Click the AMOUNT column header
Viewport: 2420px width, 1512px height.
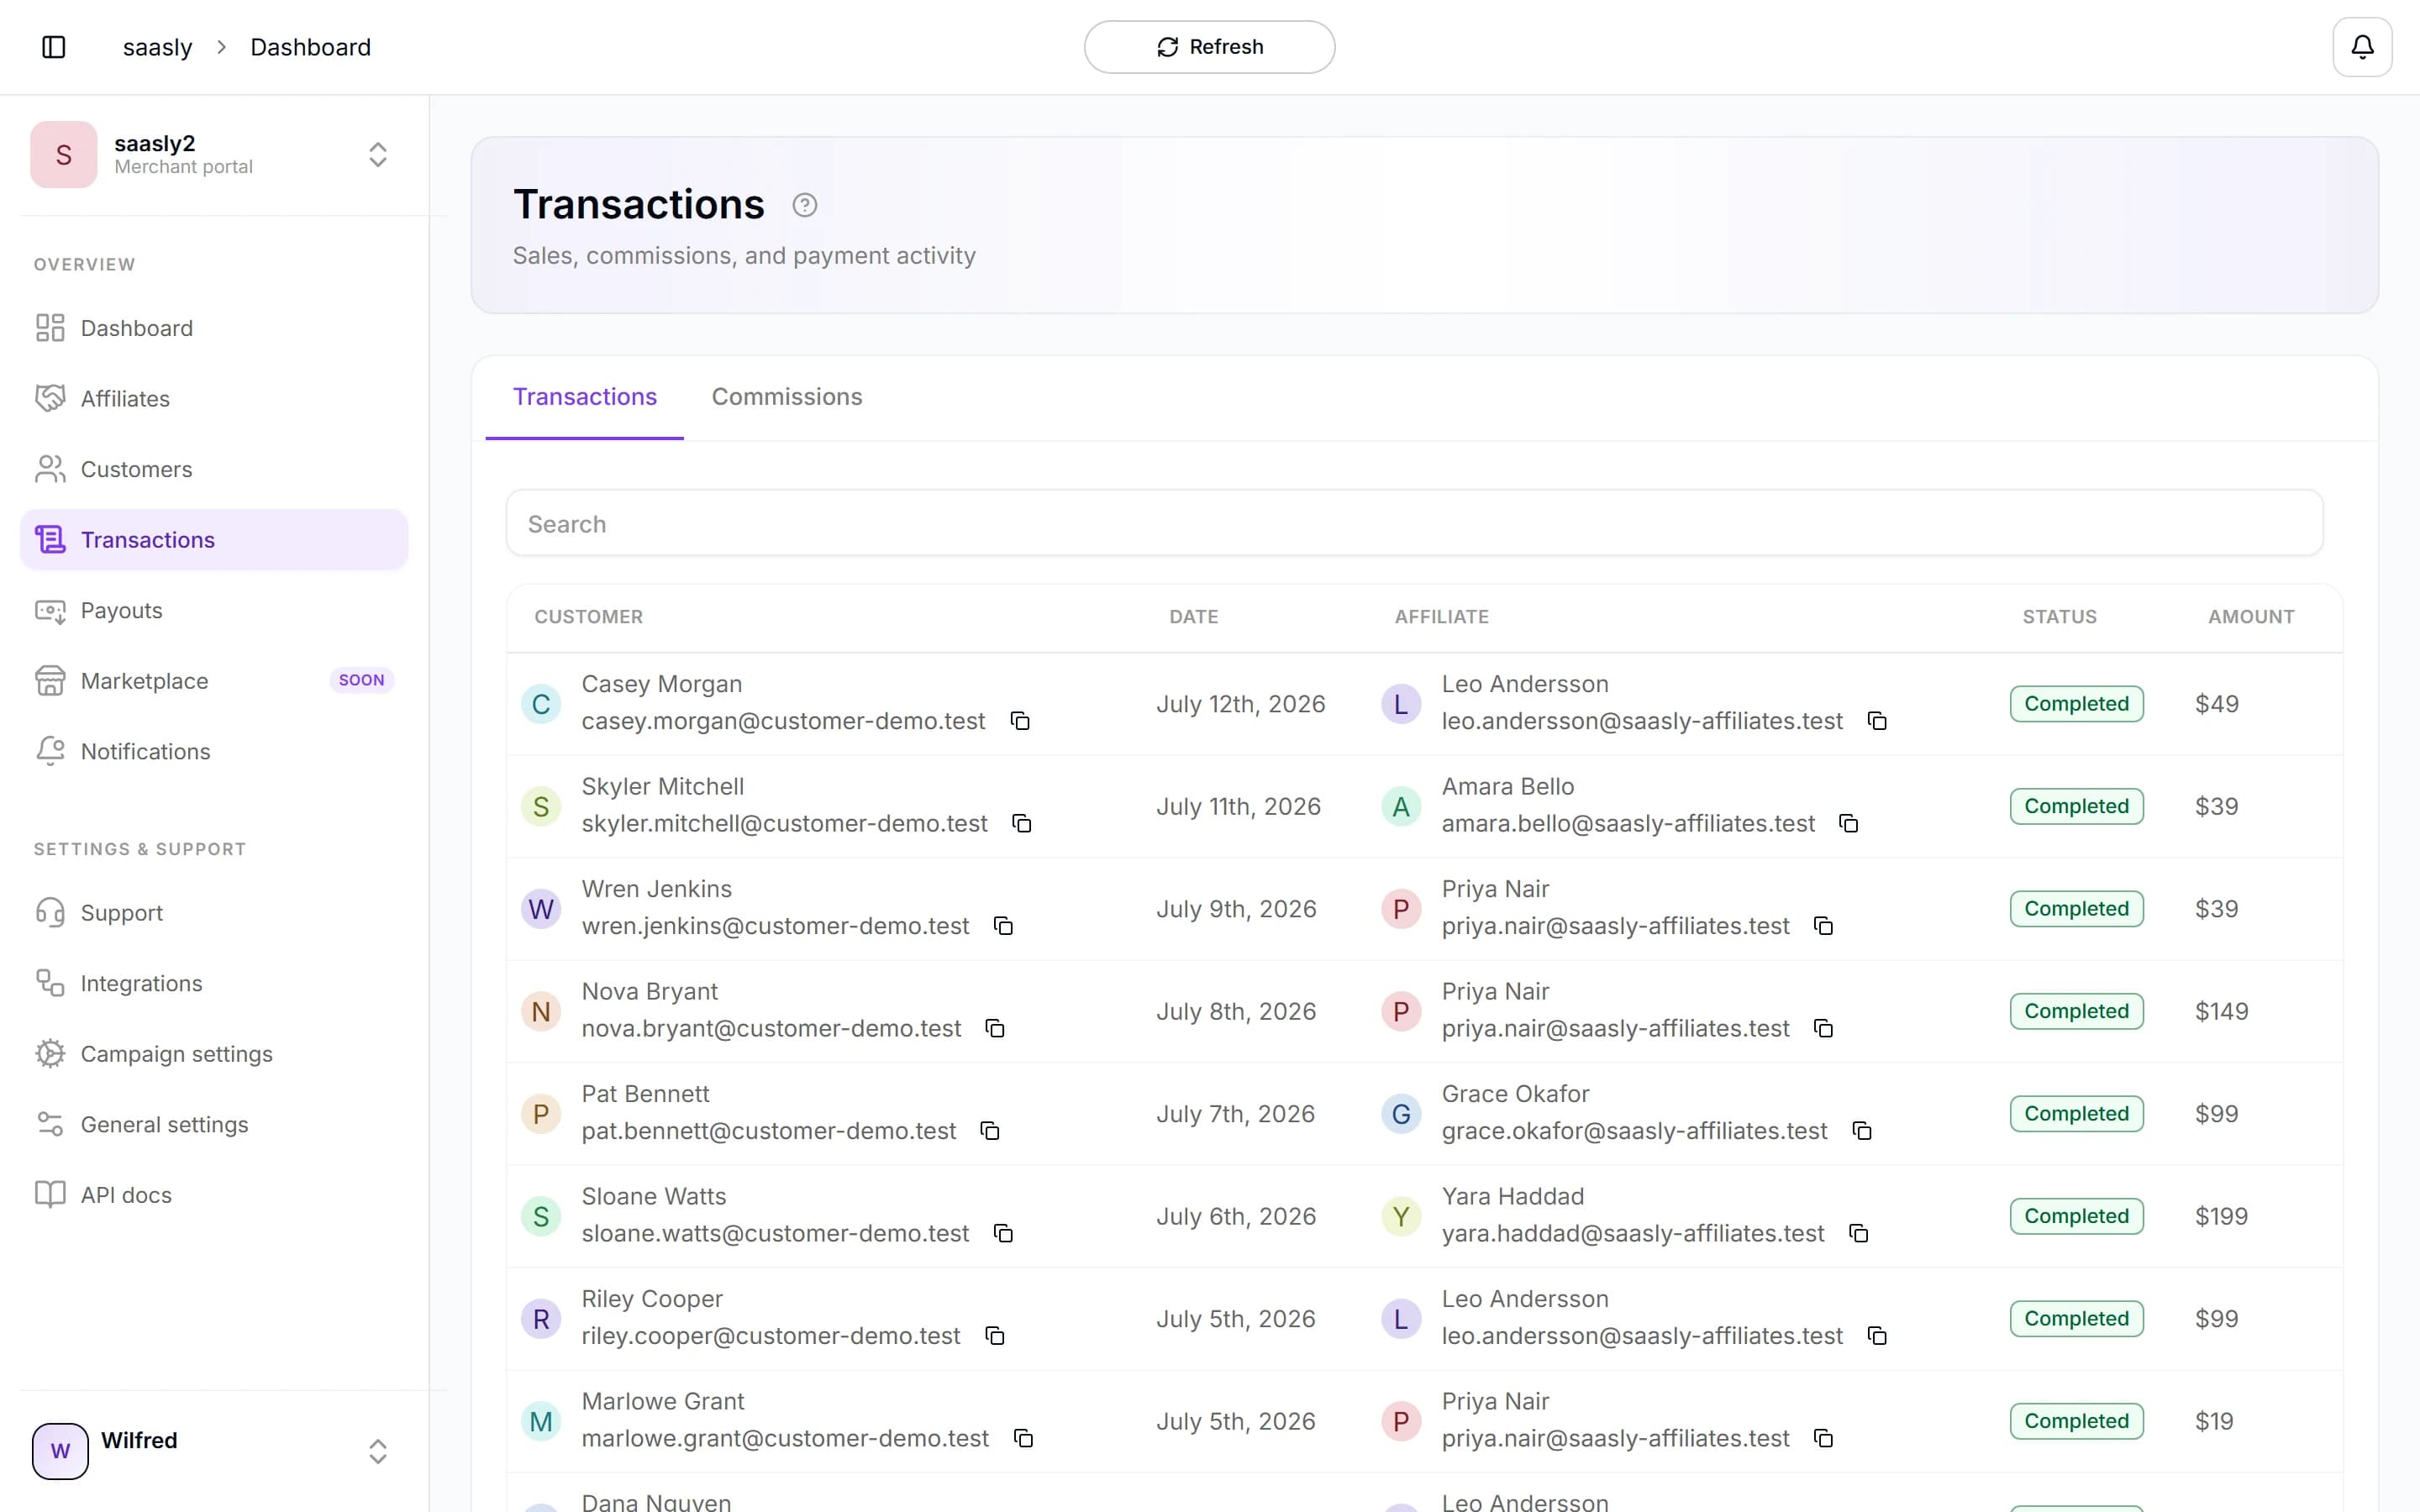coord(2251,617)
